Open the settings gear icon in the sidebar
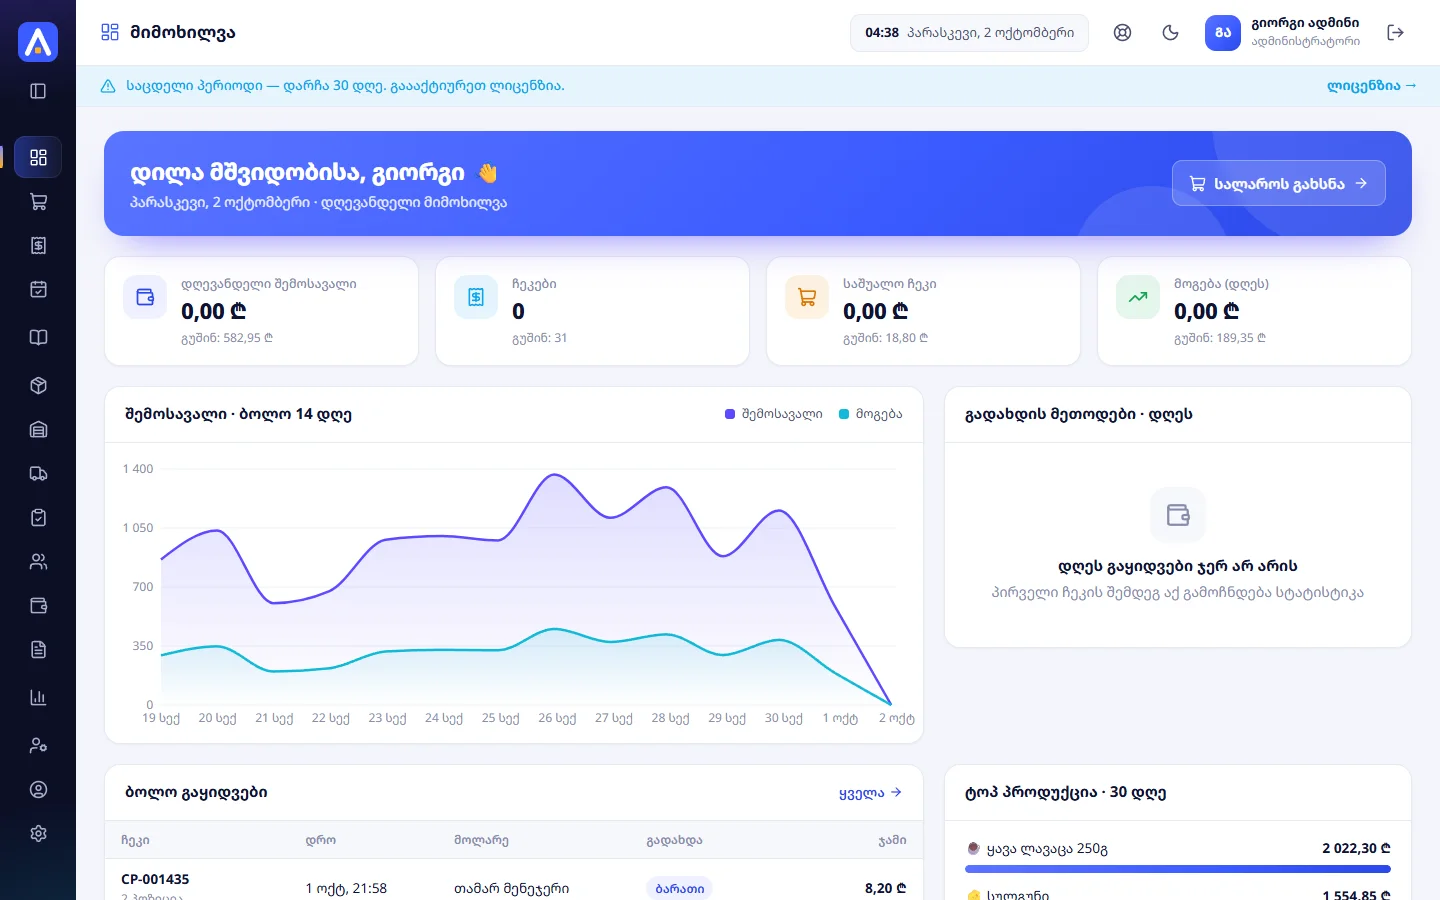1440x900 pixels. coord(38,833)
